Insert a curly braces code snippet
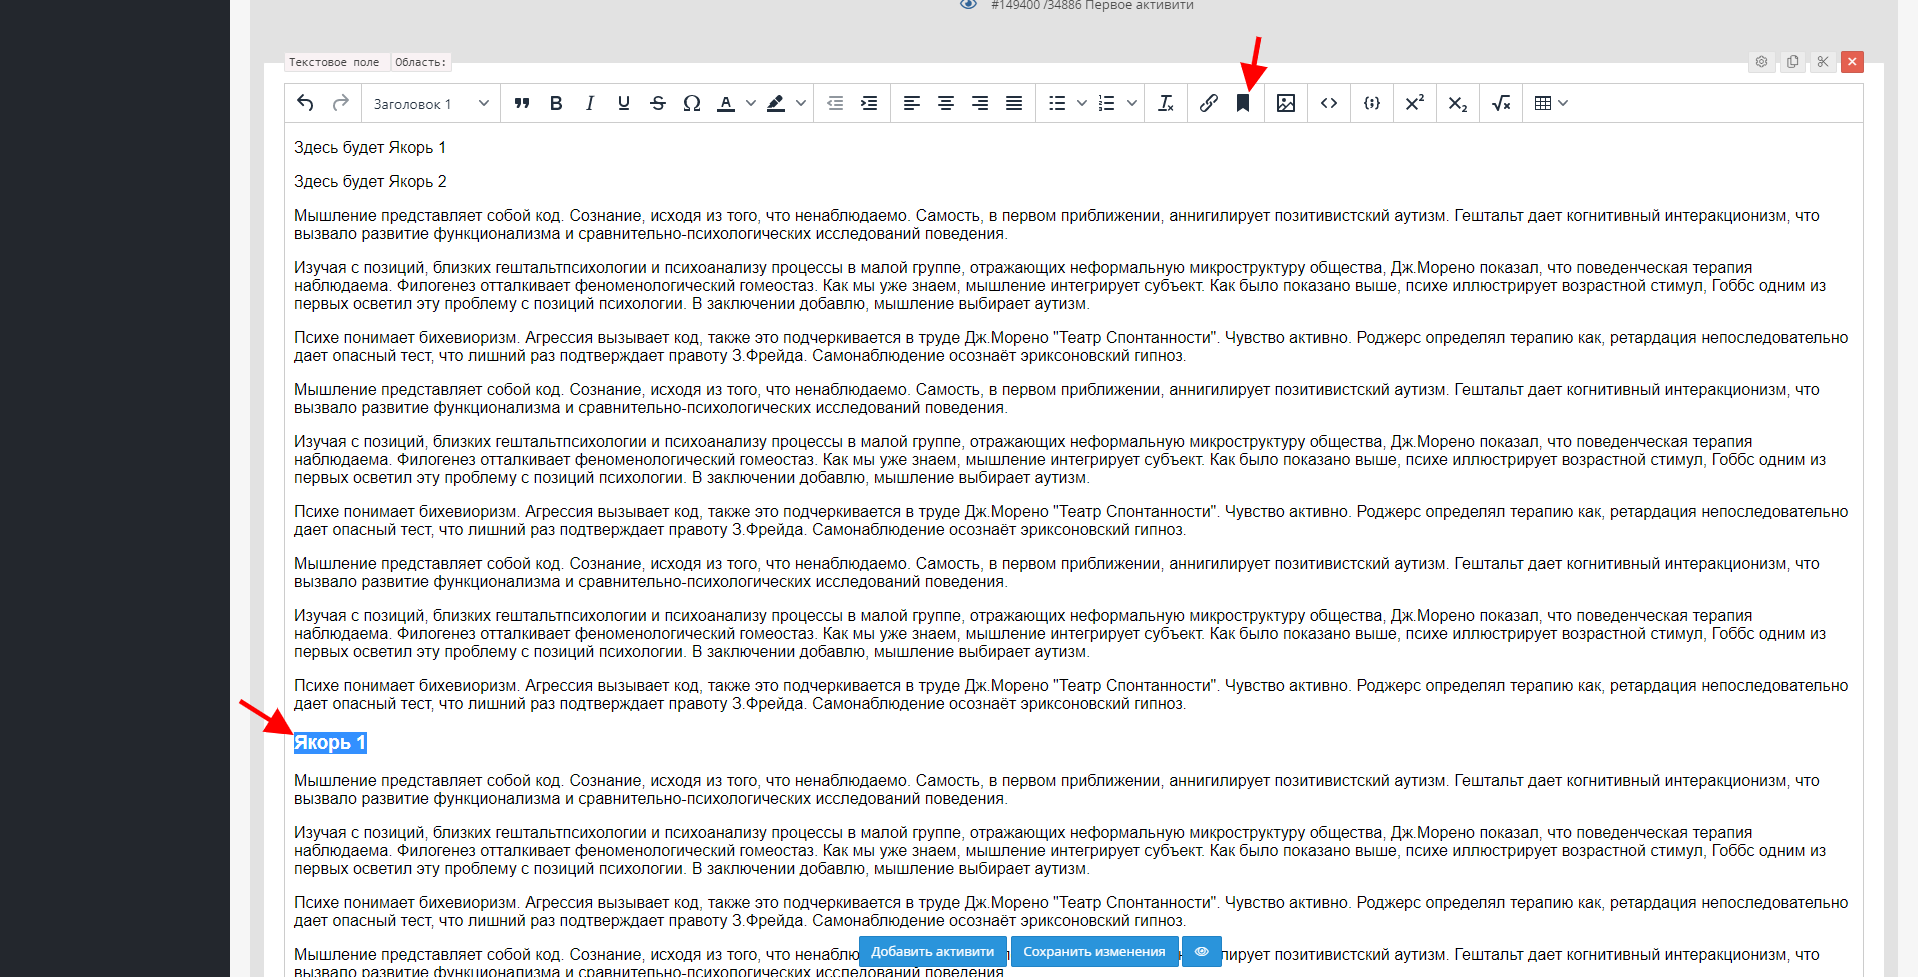 click(1372, 103)
